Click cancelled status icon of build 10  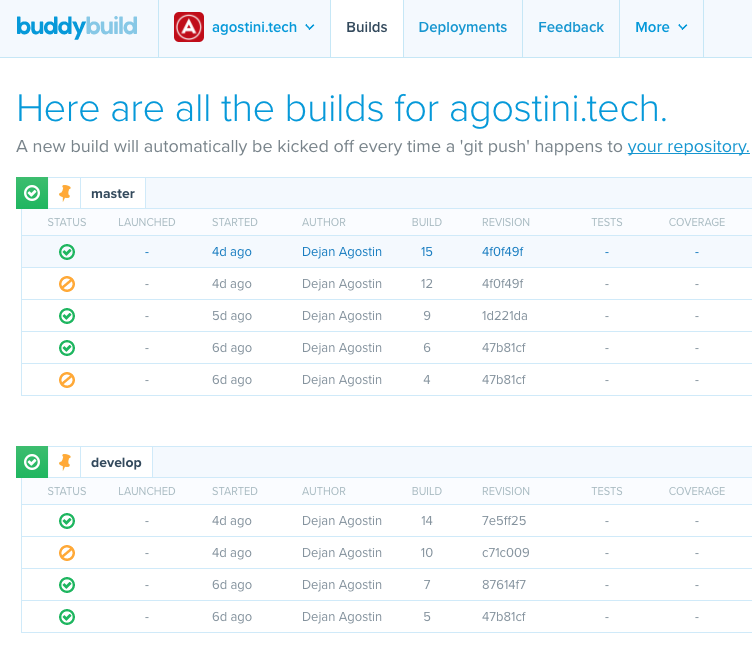pos(67,553)
